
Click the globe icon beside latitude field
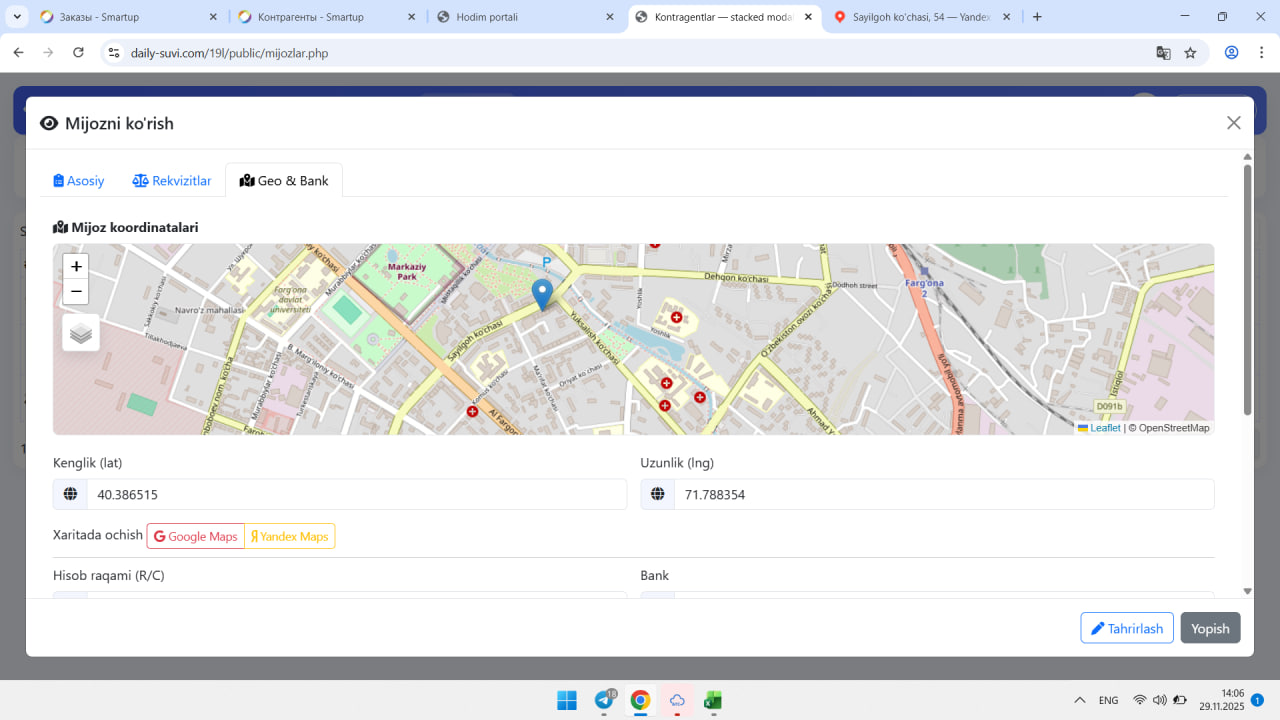click(x=70, y=494)
